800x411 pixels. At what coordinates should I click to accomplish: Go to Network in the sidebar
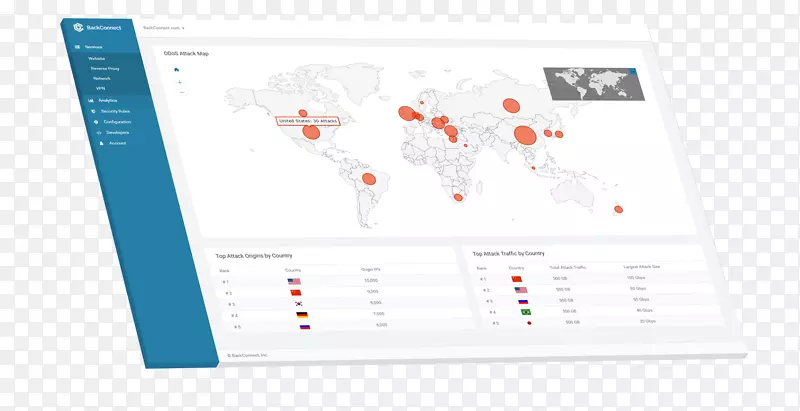click(x=104, y=79)
